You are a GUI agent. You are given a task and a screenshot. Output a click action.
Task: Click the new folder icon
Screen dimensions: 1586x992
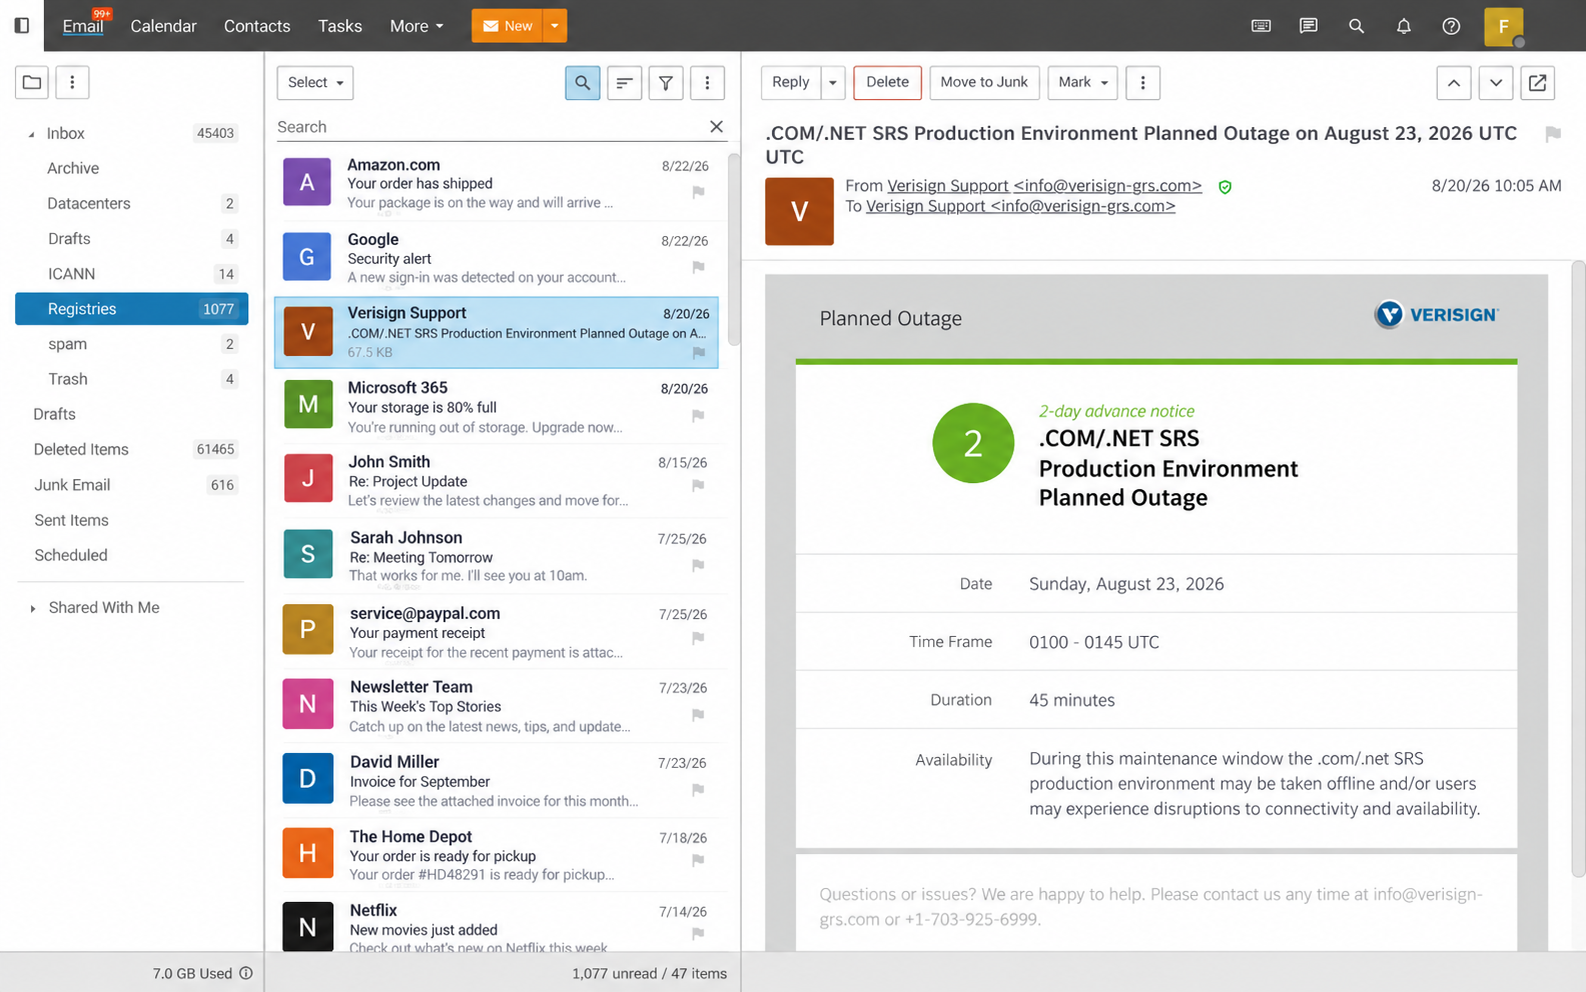tap(32, 82)
